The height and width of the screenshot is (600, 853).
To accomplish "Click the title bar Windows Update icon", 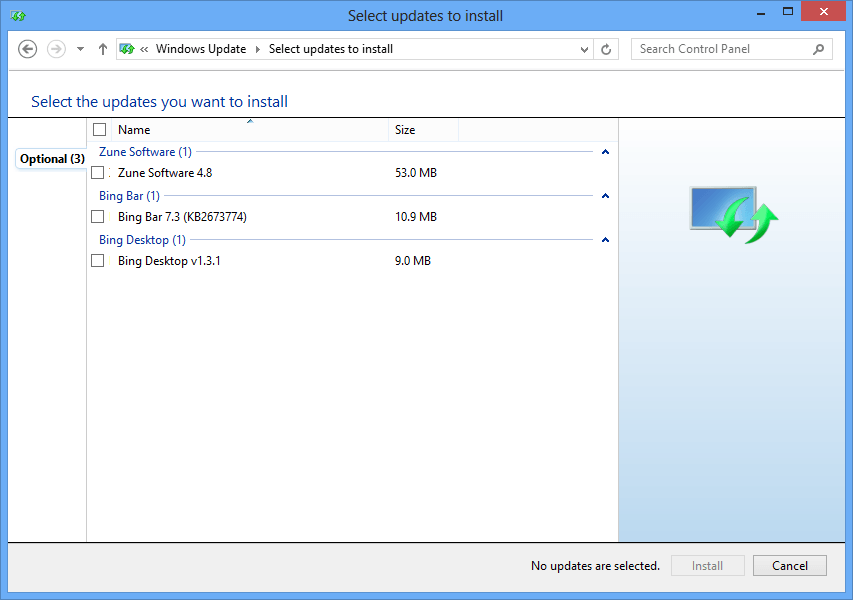I will point(18,15).
